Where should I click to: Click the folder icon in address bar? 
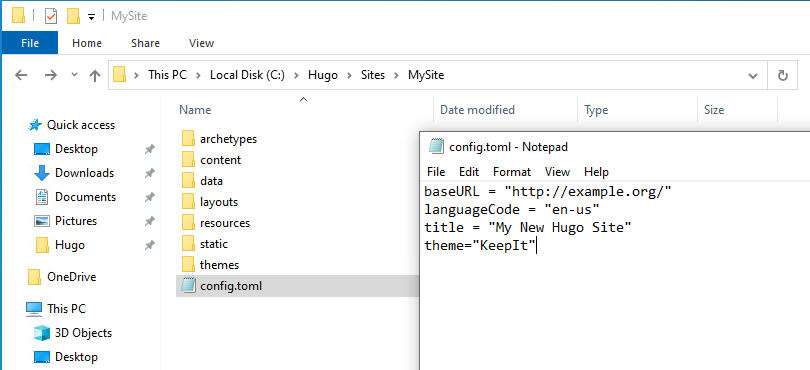(x=119, y=75)
